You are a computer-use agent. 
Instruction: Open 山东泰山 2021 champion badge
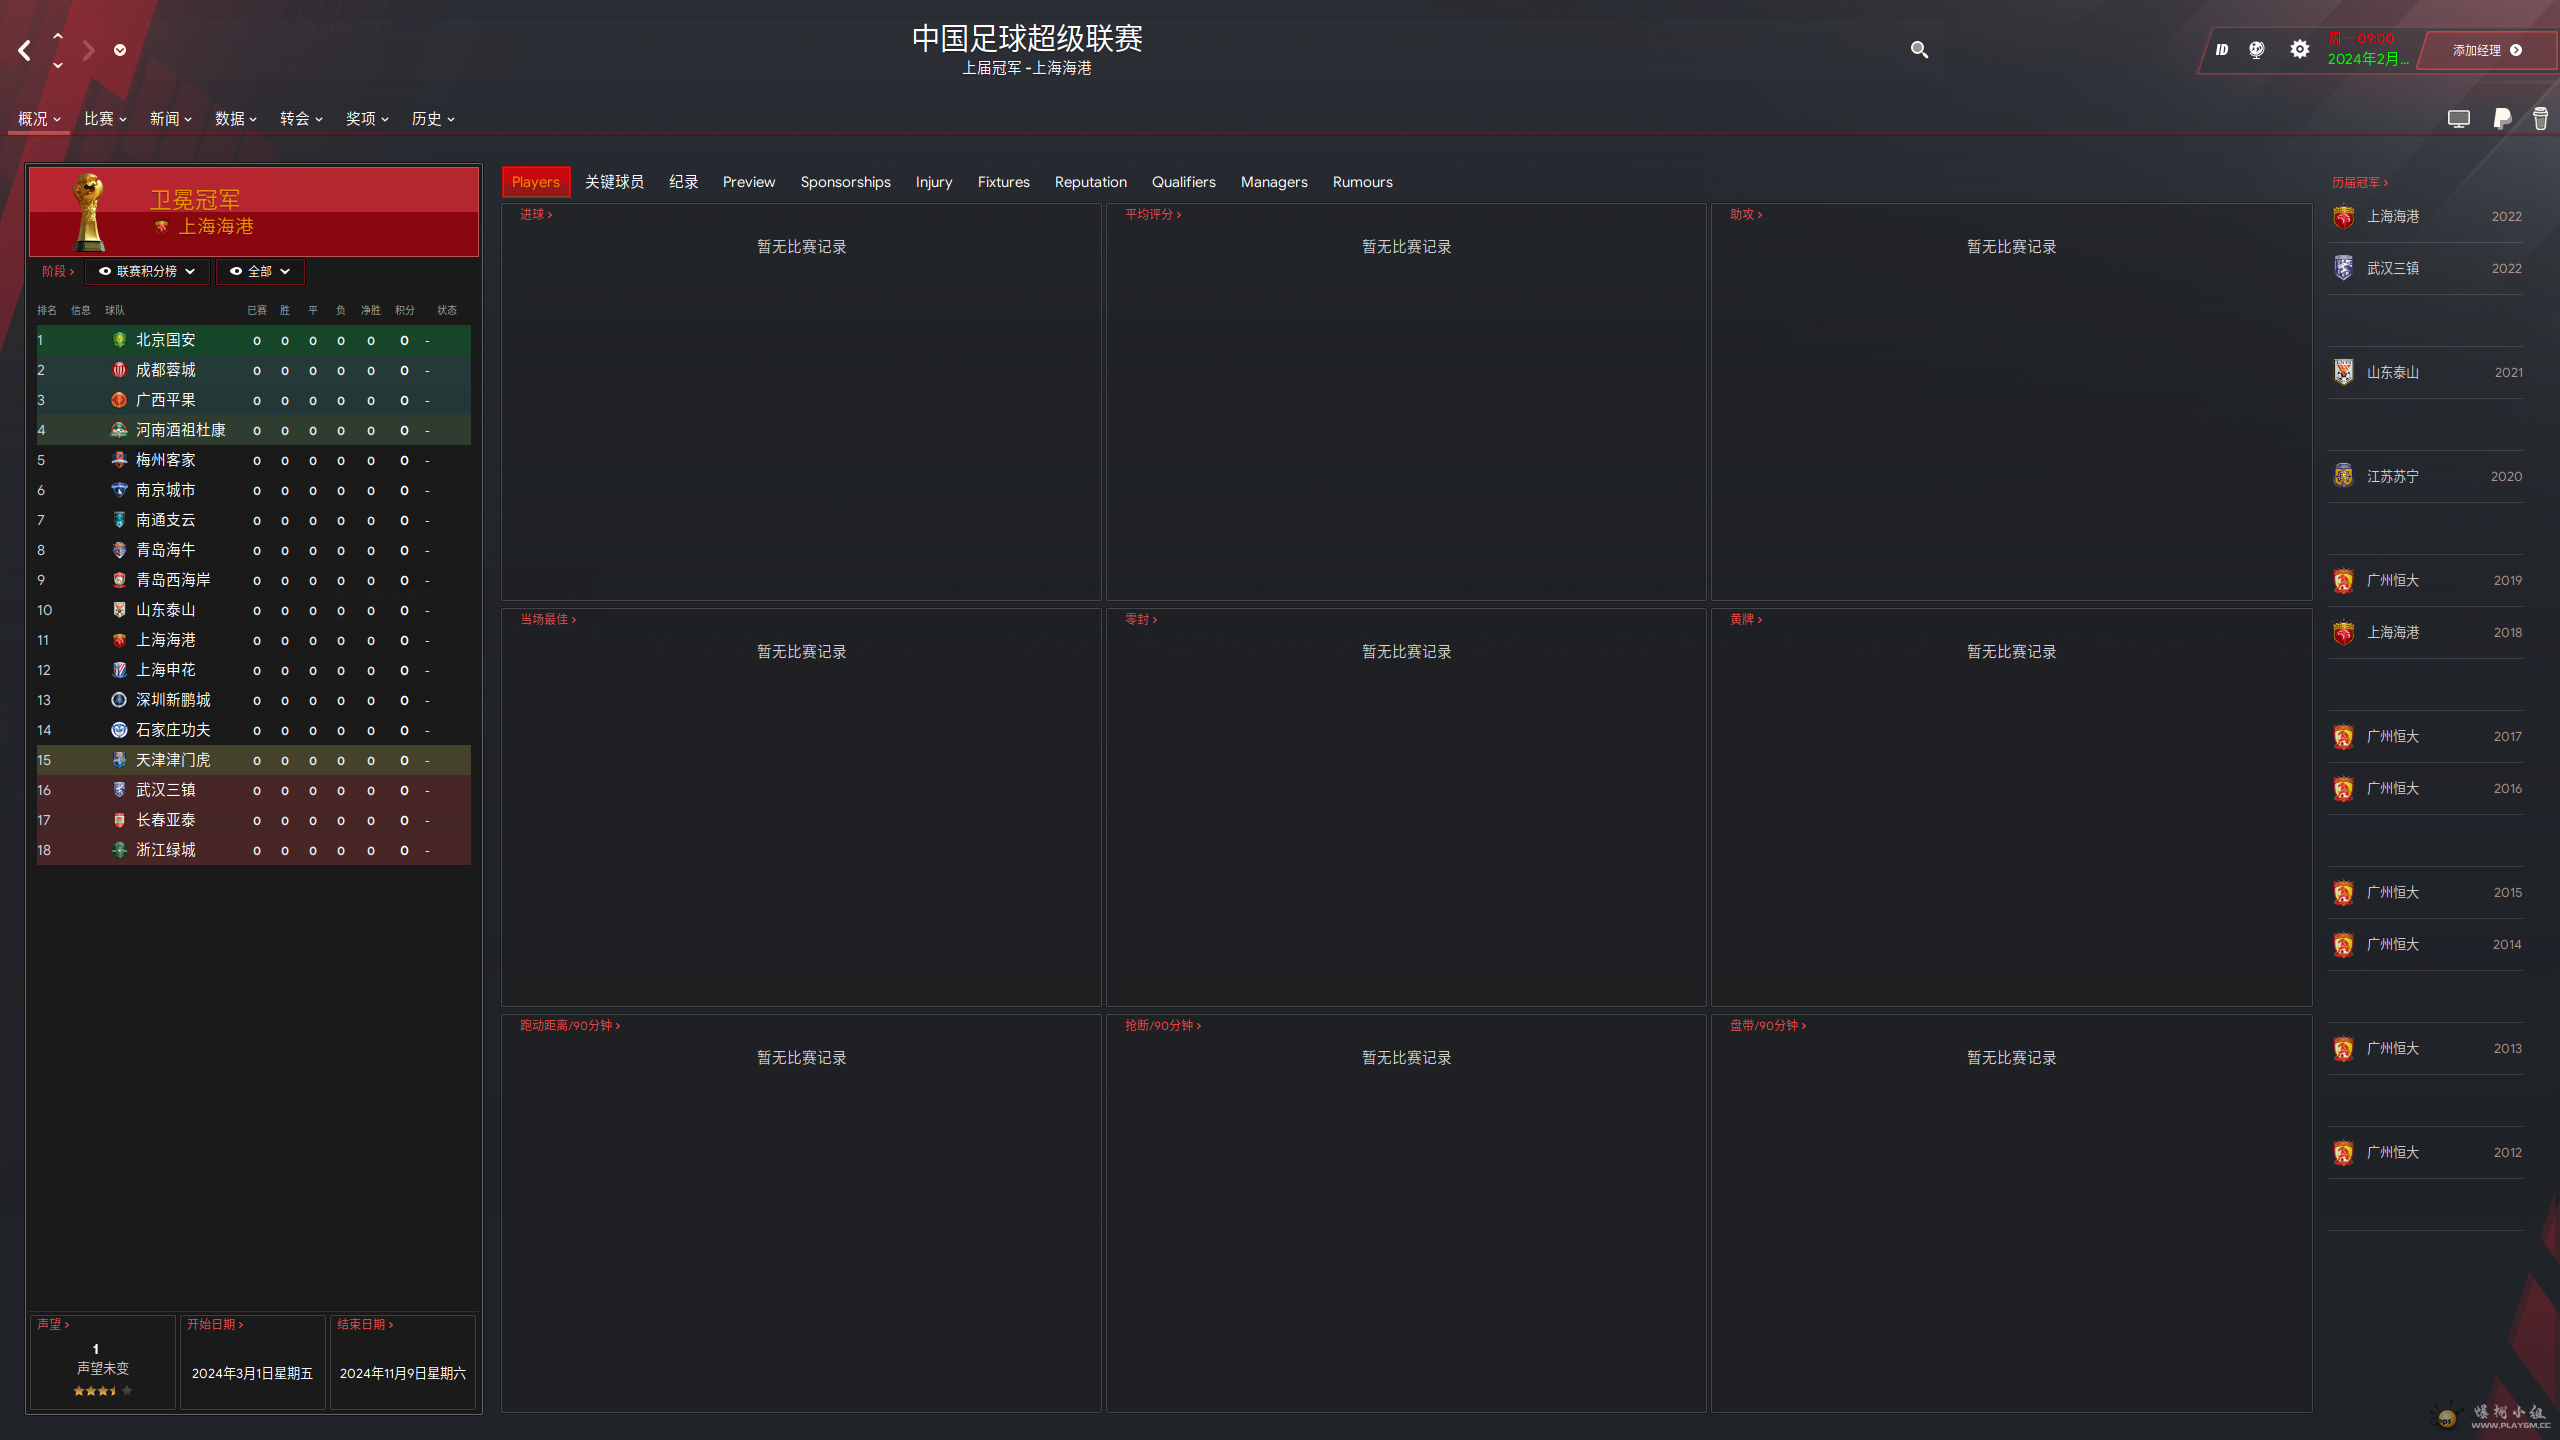click(2343, 372)
